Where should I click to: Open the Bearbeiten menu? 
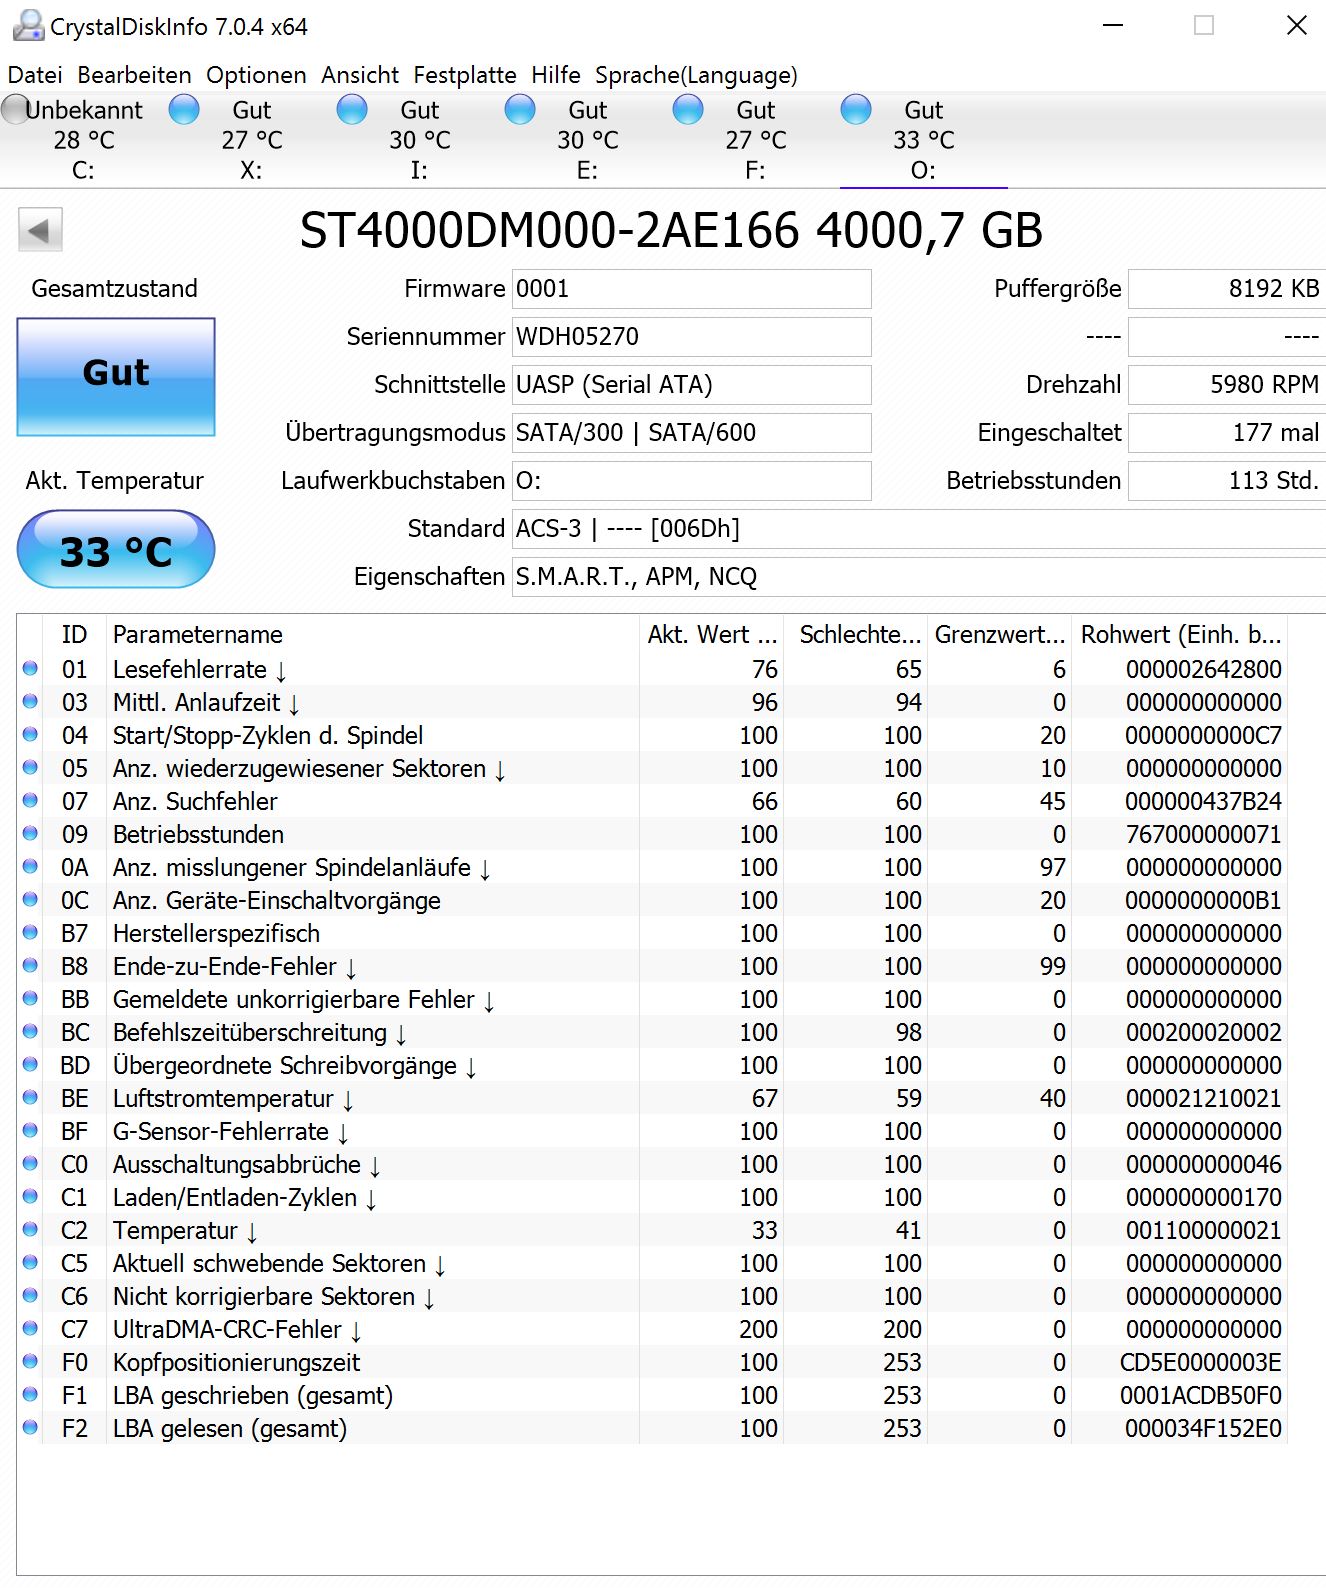click(x=134, y=75)
